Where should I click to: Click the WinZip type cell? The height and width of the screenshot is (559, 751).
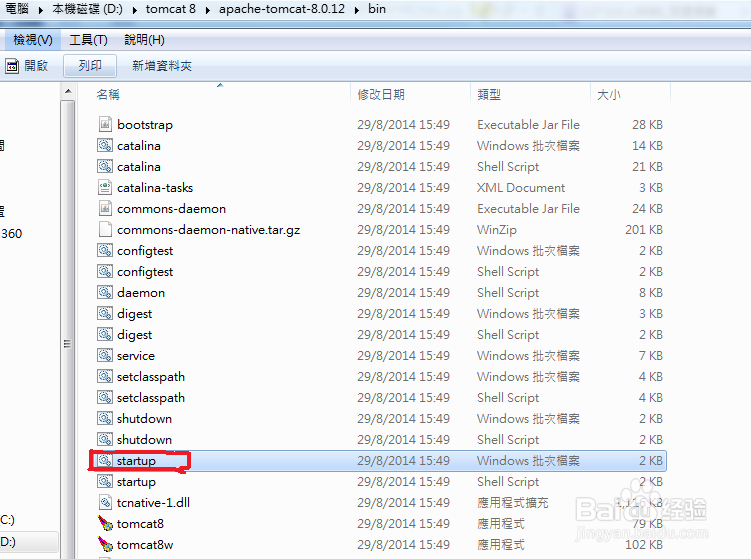click(497, 230)
